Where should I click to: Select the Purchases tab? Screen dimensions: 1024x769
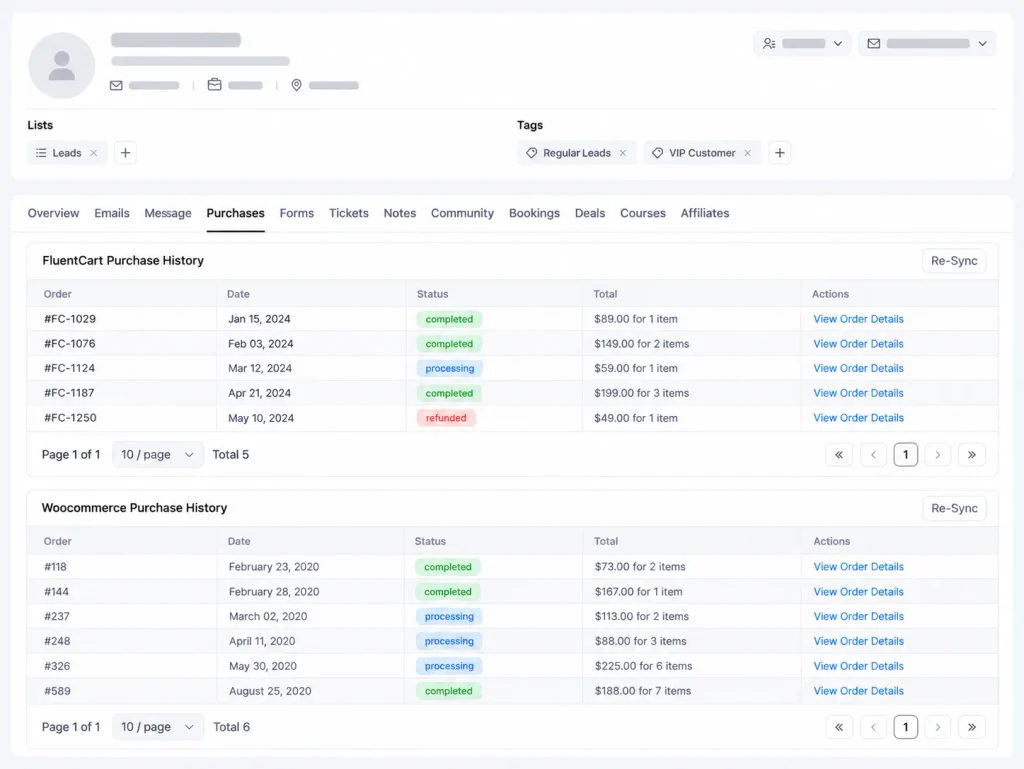[236, 213]
